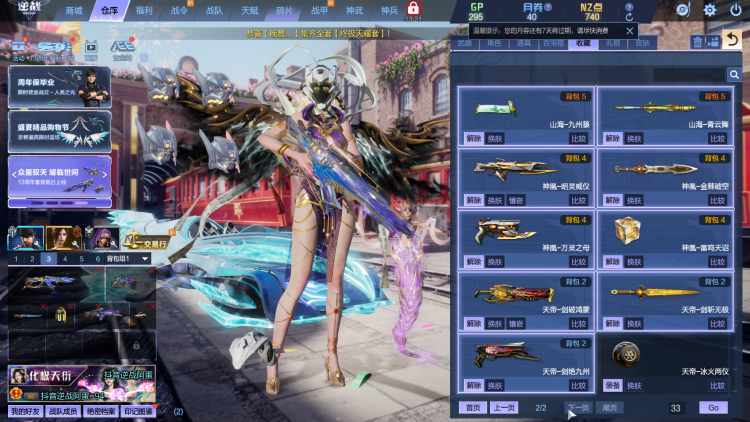The height and width of the screenshot is (422, 750).
Task: Open the 盛夏精品购物节 promo banner
Action: (60, 132)
